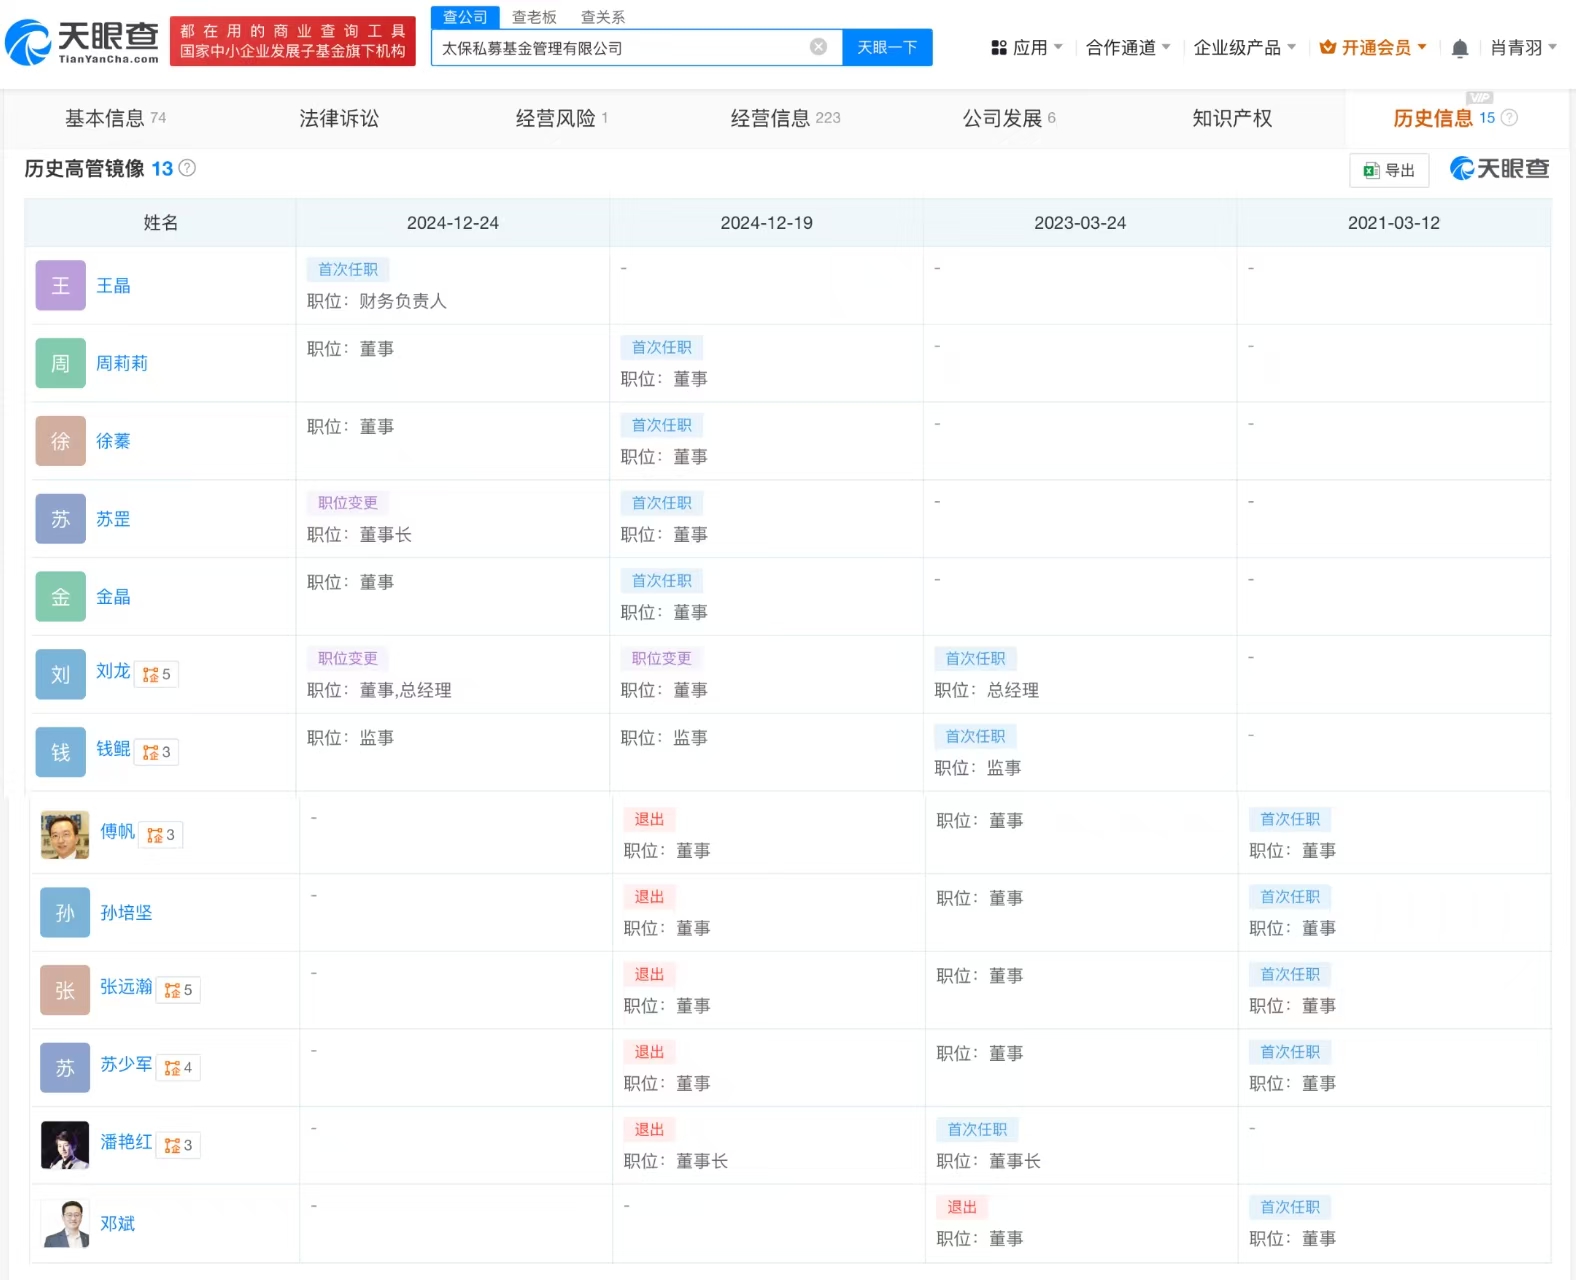Viewport: 1576px width, 1280px height.
Task: Click 孙培坚's avatar icon
Action: pyautogui.click(x=65, y=913)
